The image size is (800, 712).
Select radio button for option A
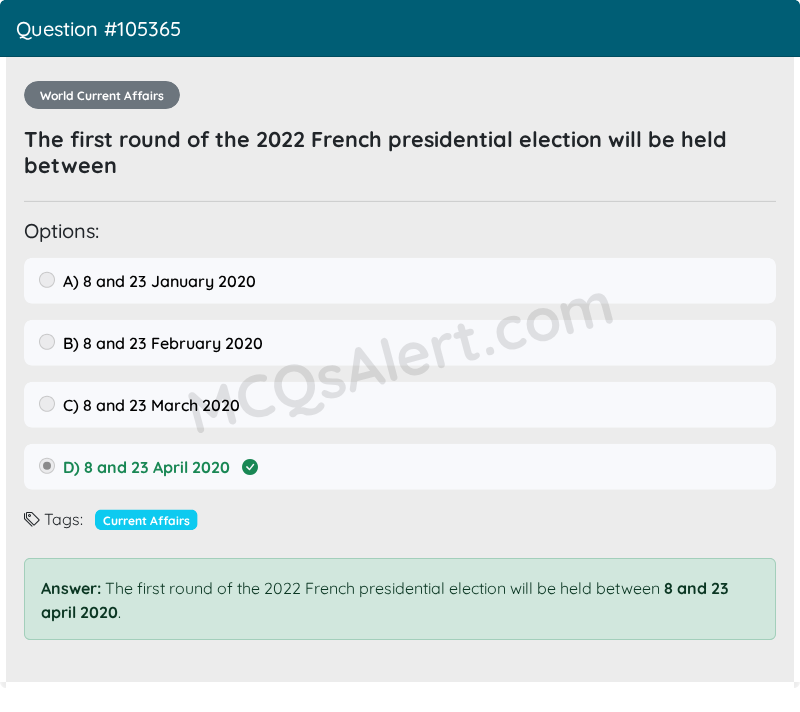click(47, 280)
